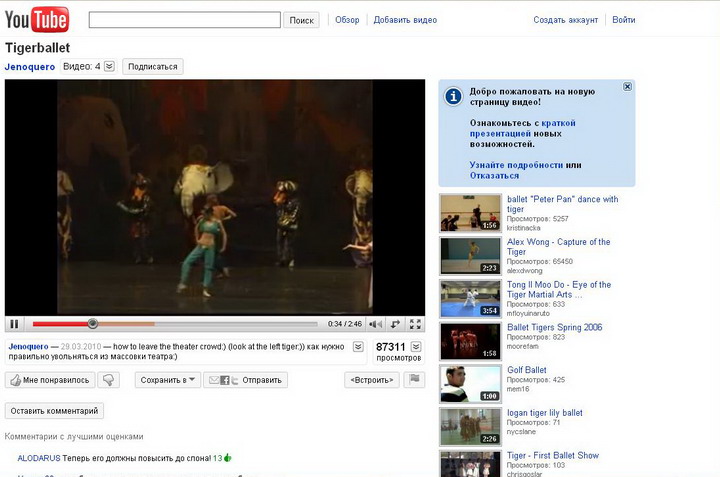The image size is (720, 477).
Task: Pause the video playback
Action: pos(14,324)
